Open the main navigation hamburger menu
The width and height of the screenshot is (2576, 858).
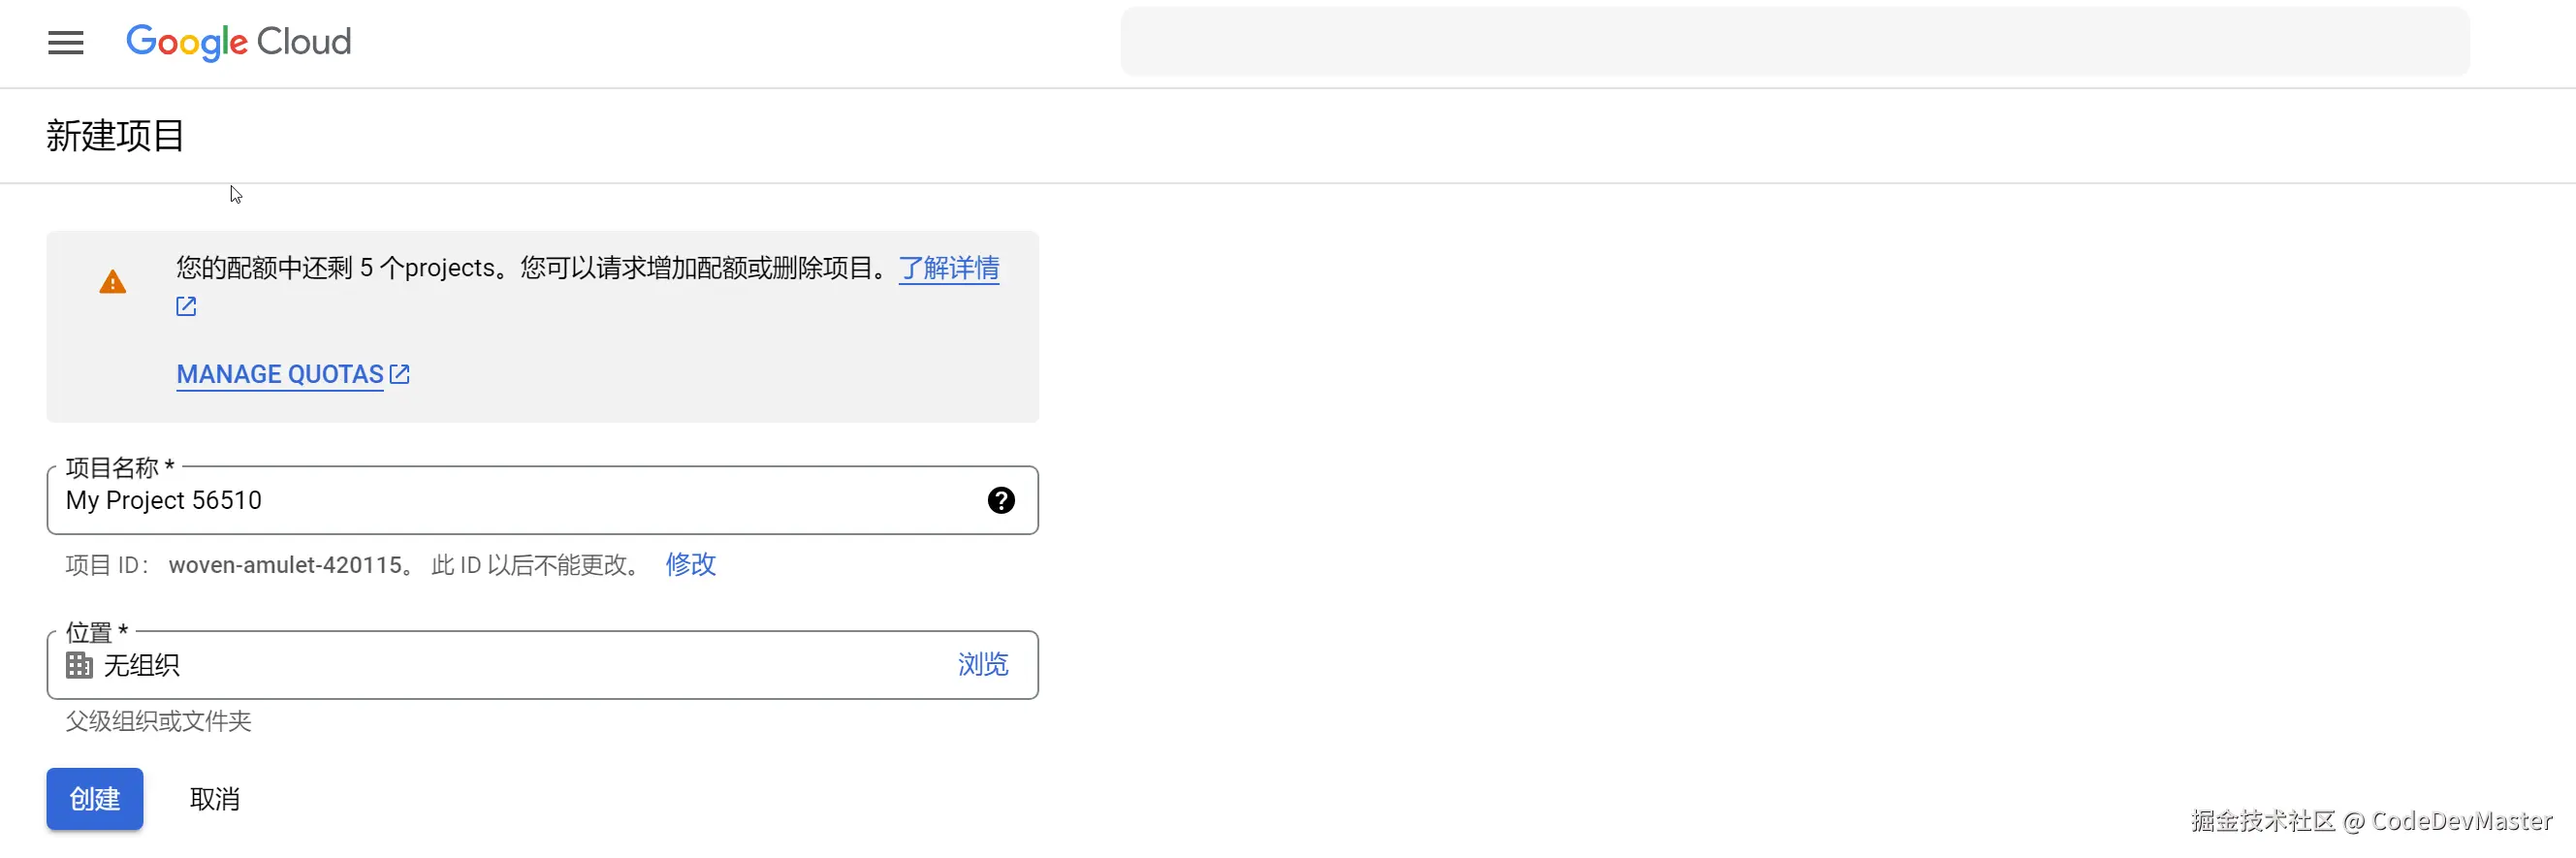(x=66, y=42)
